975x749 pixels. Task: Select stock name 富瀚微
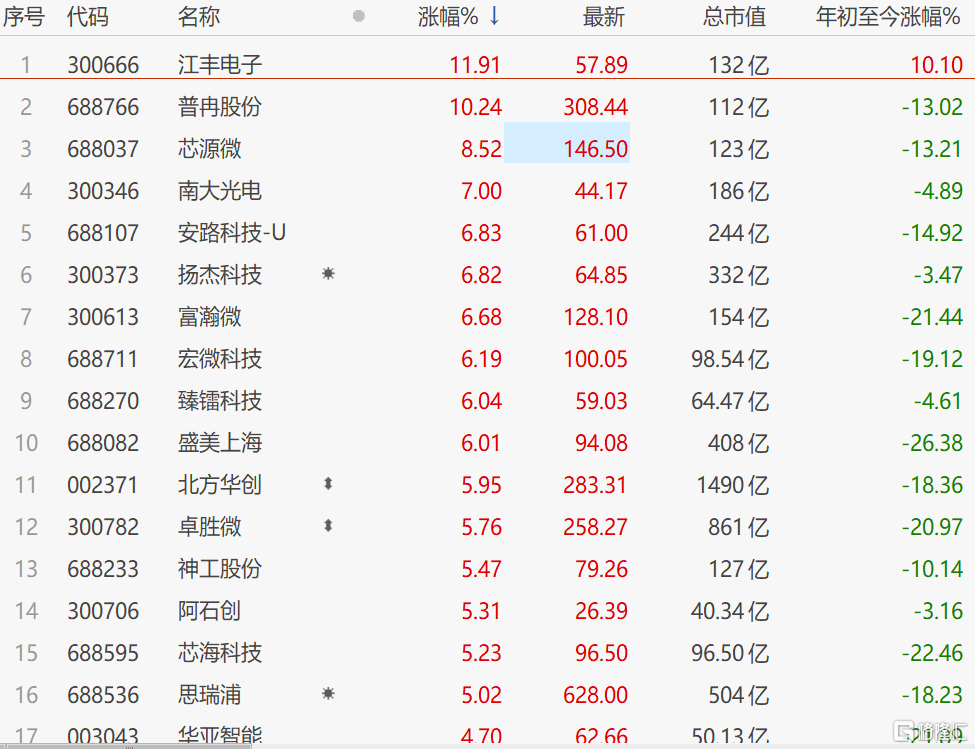210,317
